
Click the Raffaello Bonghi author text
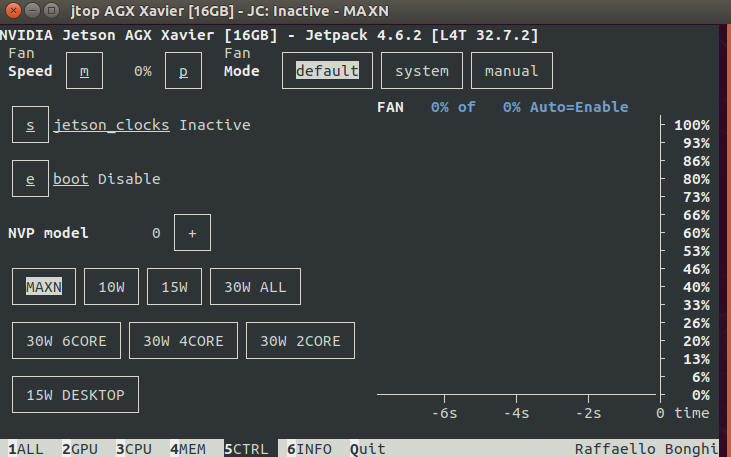click(x=647, y=449)
